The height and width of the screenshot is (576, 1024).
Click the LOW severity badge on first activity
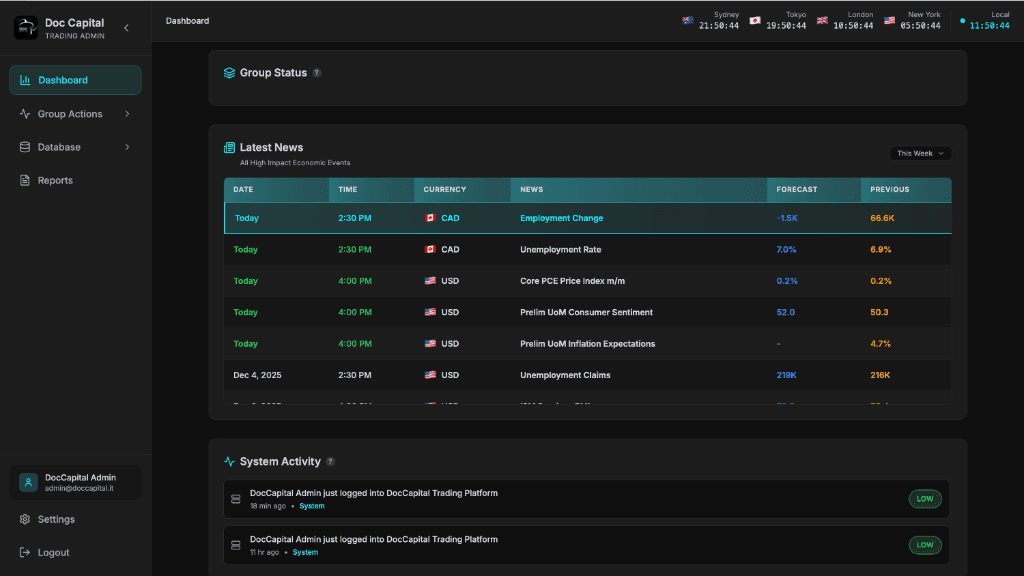click(925, 498)
